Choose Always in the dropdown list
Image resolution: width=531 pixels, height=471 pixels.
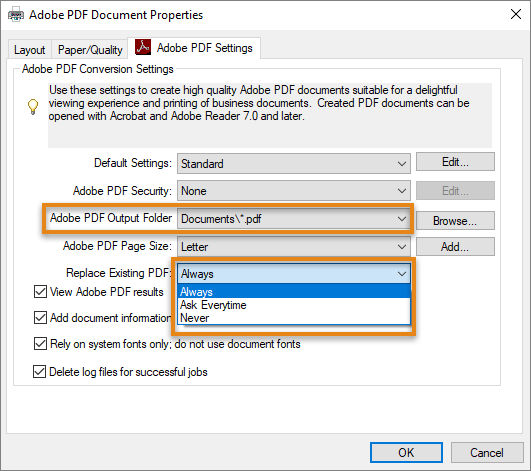[294, 291]
